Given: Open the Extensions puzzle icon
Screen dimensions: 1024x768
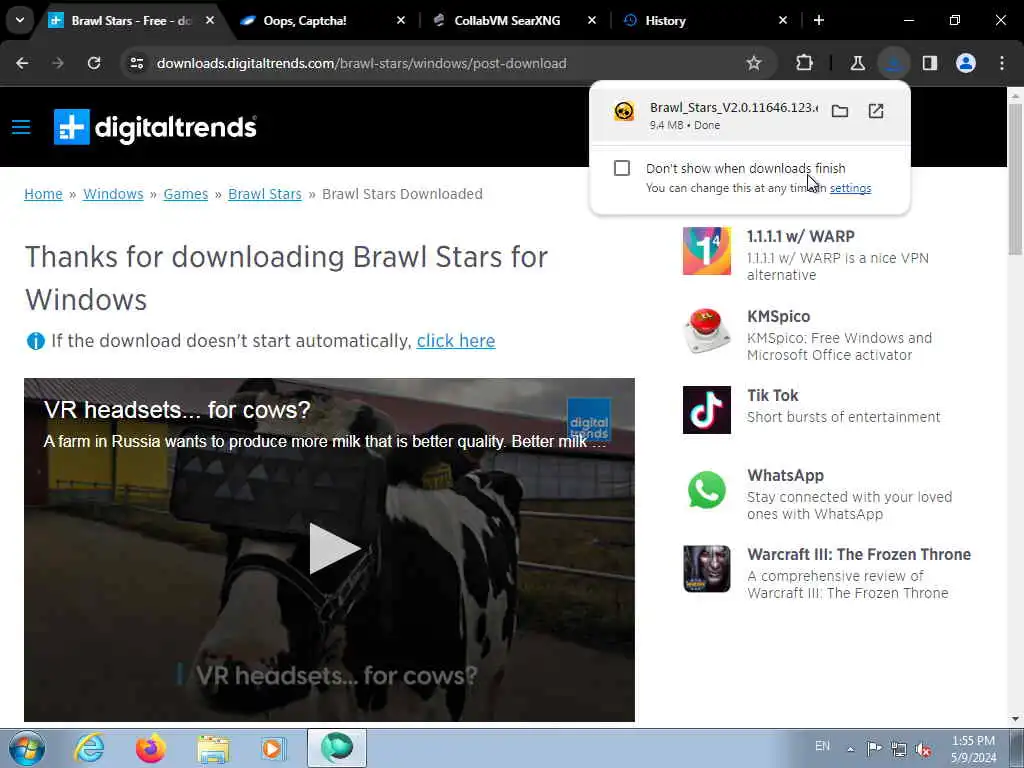Looking at the screenshot, I should (x=805, y=63).
